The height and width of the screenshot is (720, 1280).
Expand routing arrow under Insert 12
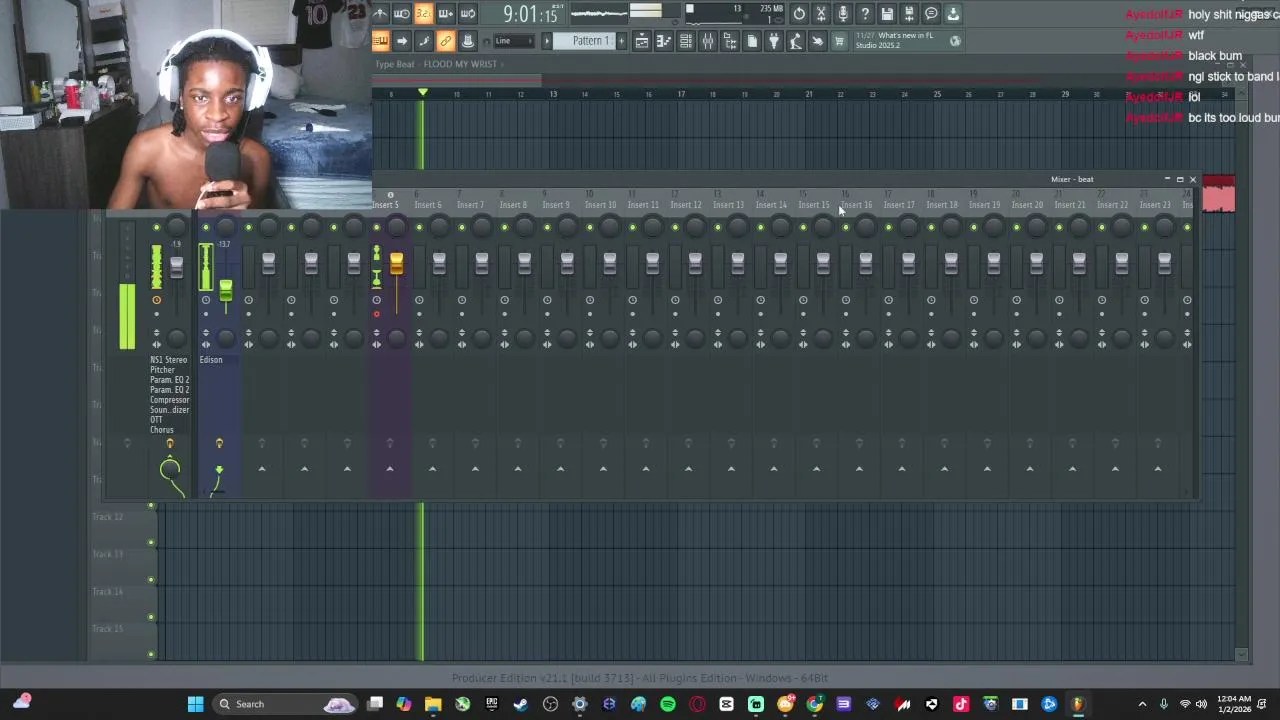(x=689, y=468)
